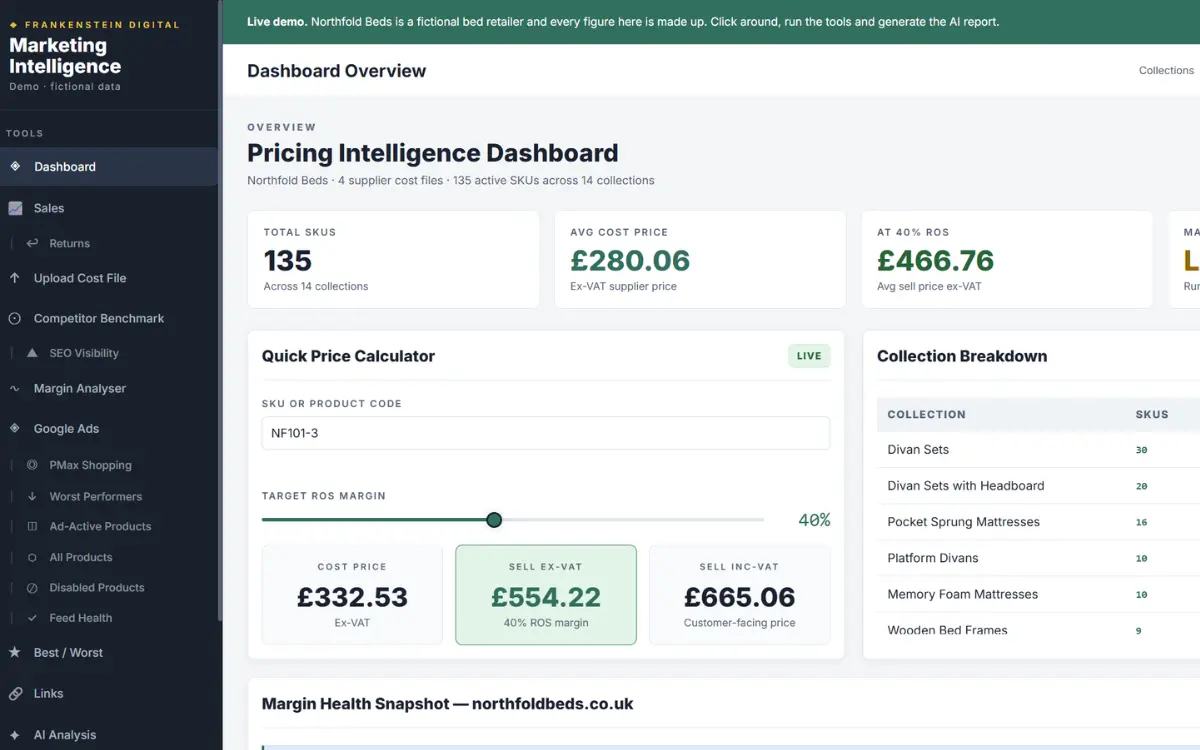
Task: Click Platform Divans collection row
Action: [x=1038, y=558]
